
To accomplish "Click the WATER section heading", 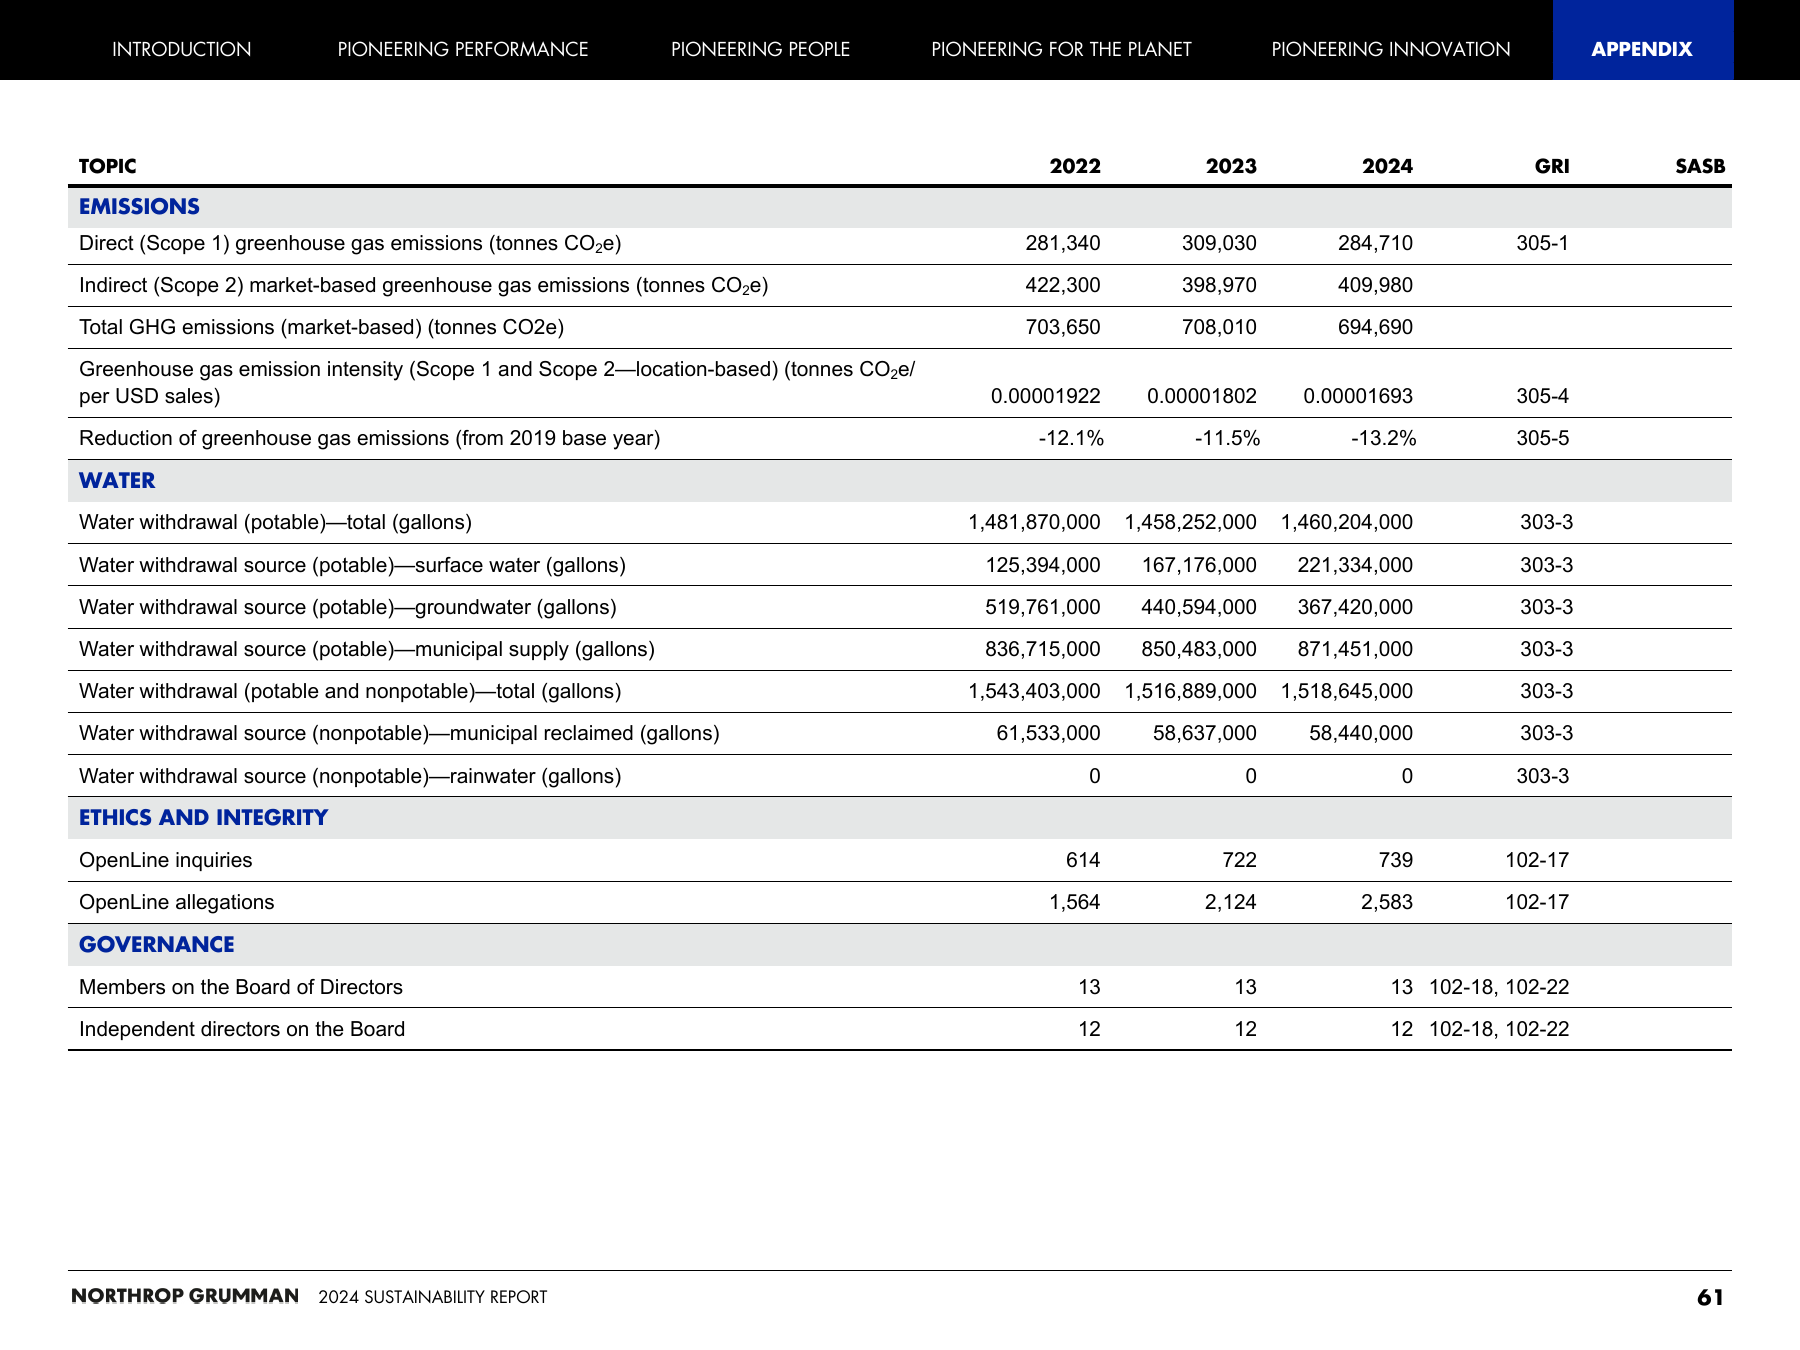I will pos(117,481).
